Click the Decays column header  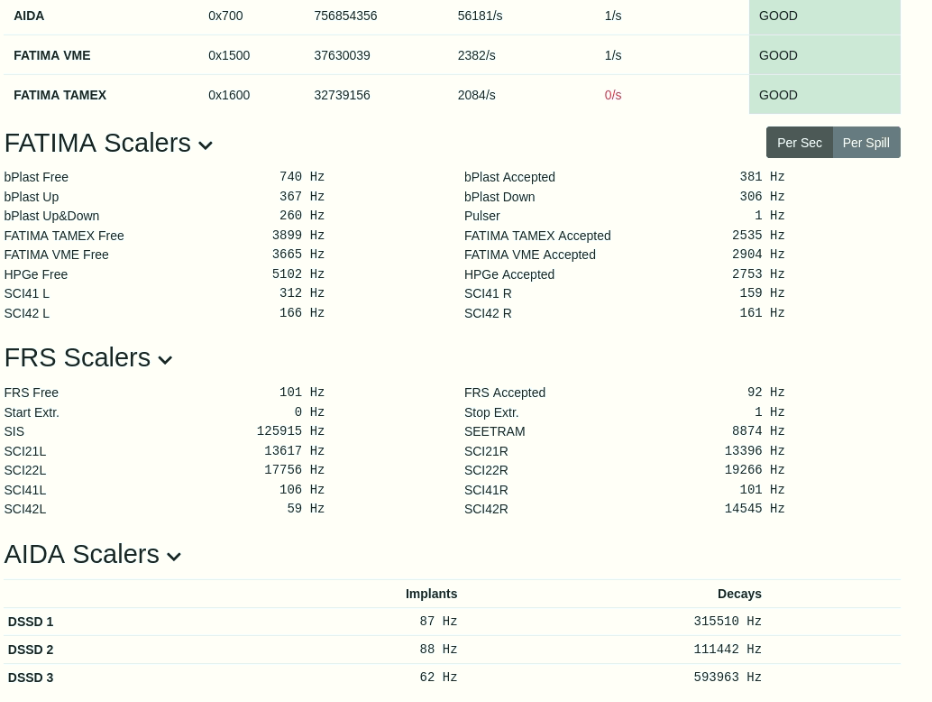tap(739, 594)
